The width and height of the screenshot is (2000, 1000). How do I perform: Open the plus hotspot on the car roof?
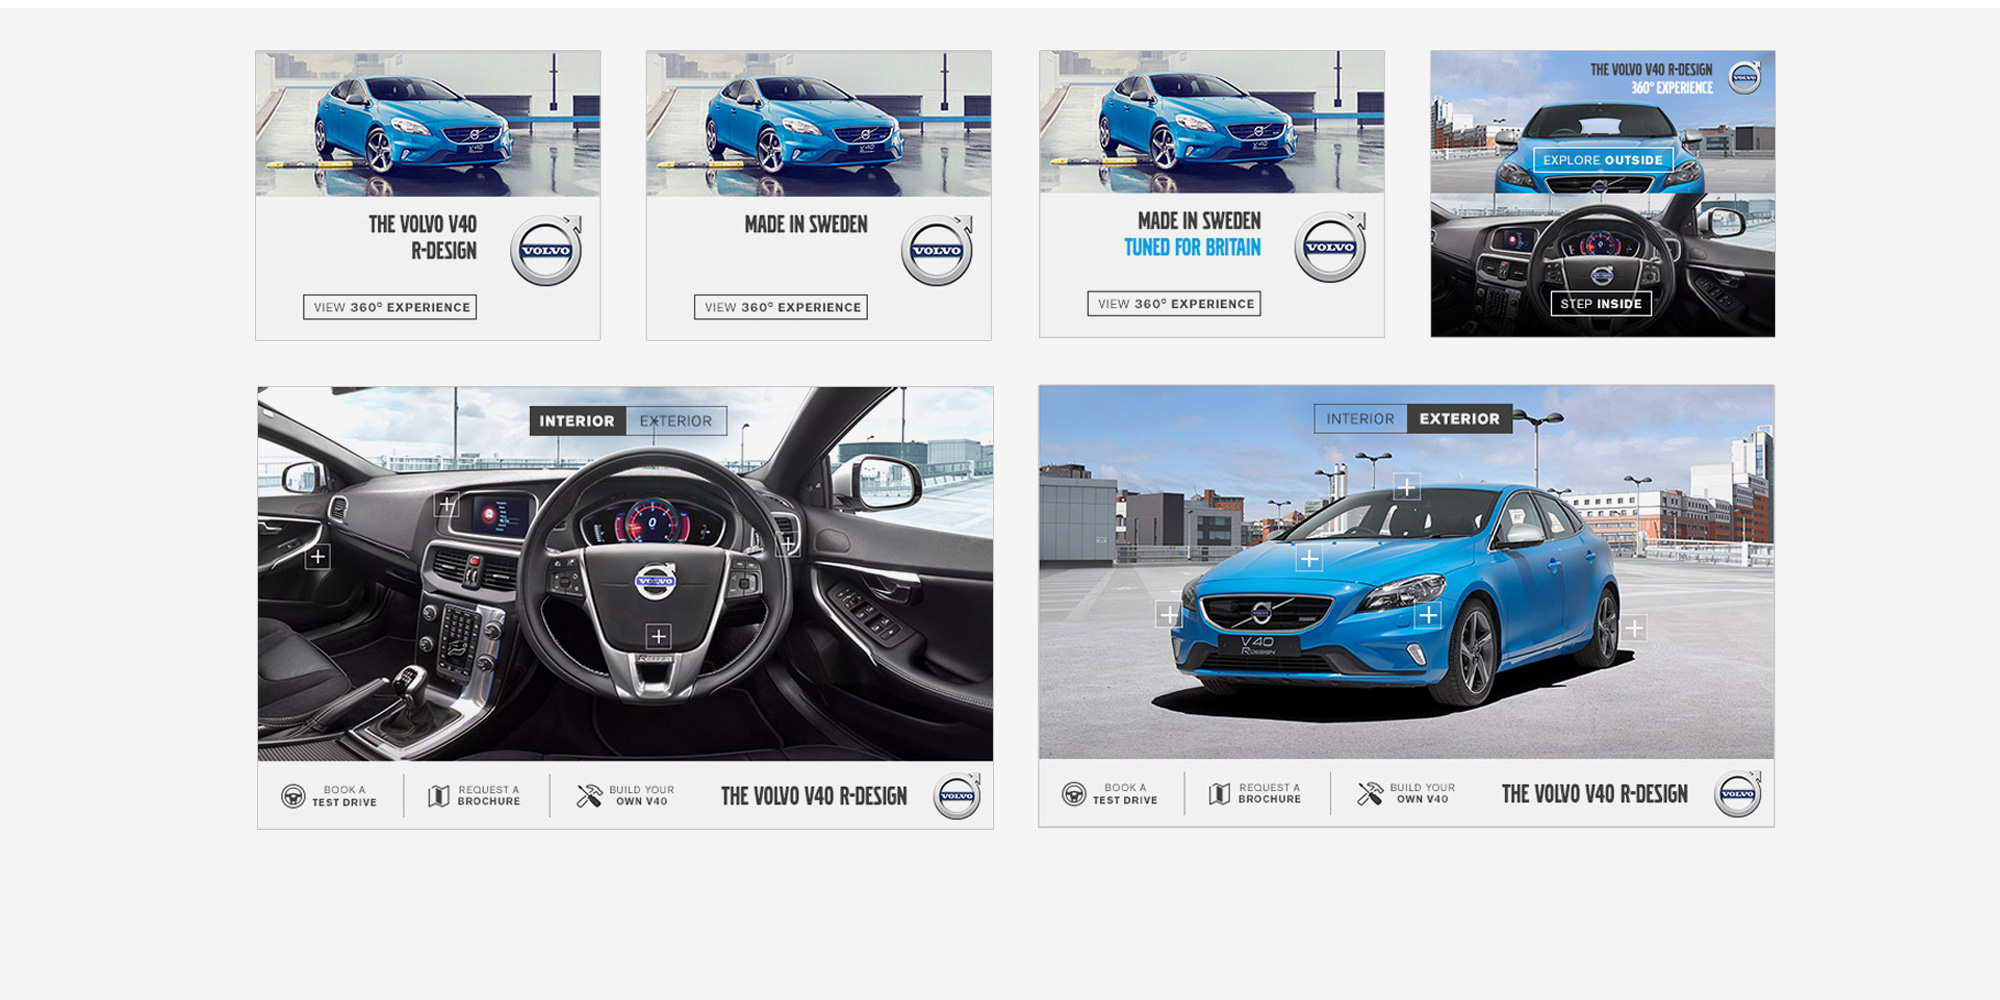tap(1407, 487)
